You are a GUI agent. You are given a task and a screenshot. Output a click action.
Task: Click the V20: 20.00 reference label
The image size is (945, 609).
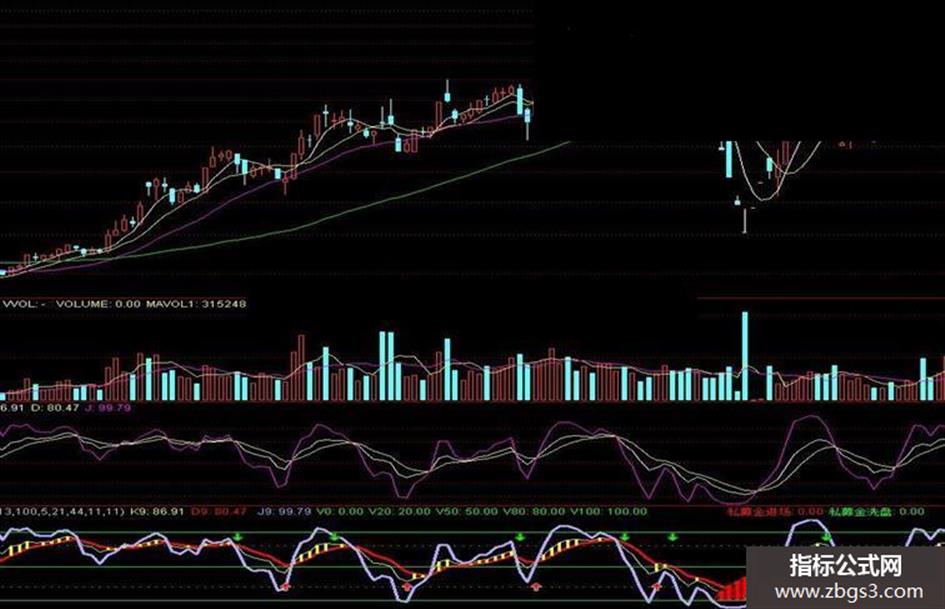pos(400,511)
